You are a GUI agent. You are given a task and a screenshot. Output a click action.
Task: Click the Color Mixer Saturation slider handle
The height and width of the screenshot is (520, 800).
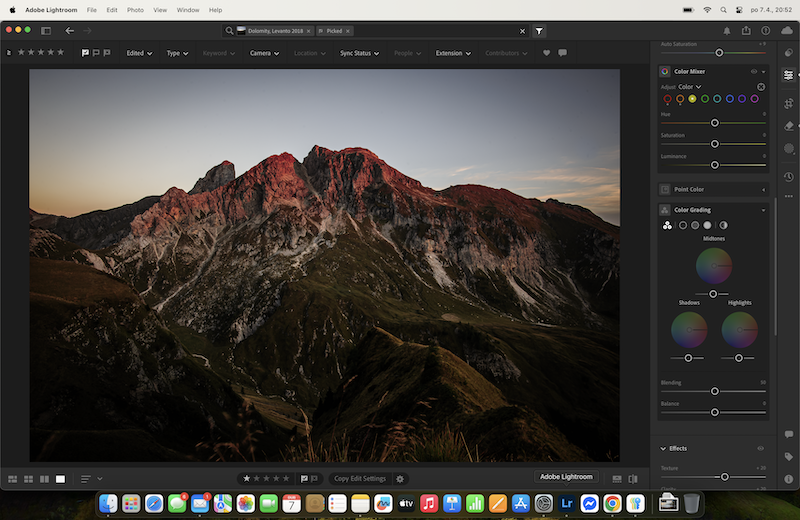click(714, 144)
